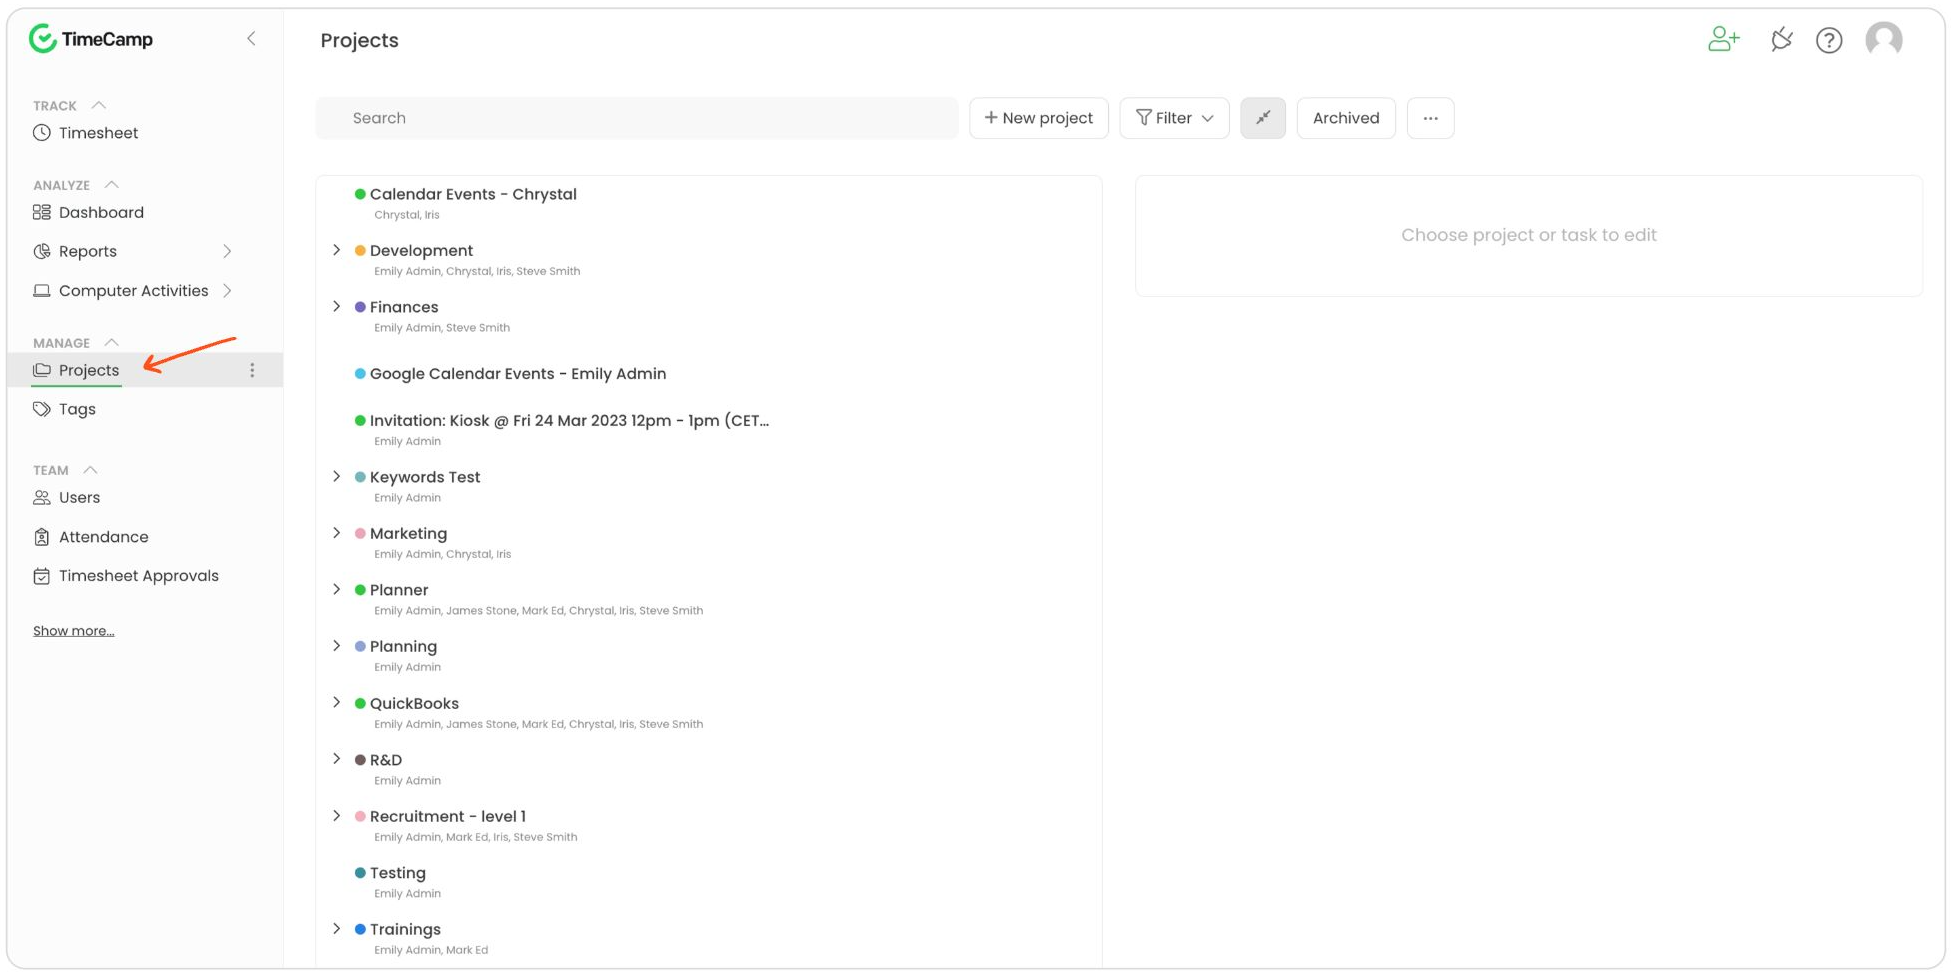Open Attendance page
Viewport: 1952px width, 976px height.
tap(103, 537)
